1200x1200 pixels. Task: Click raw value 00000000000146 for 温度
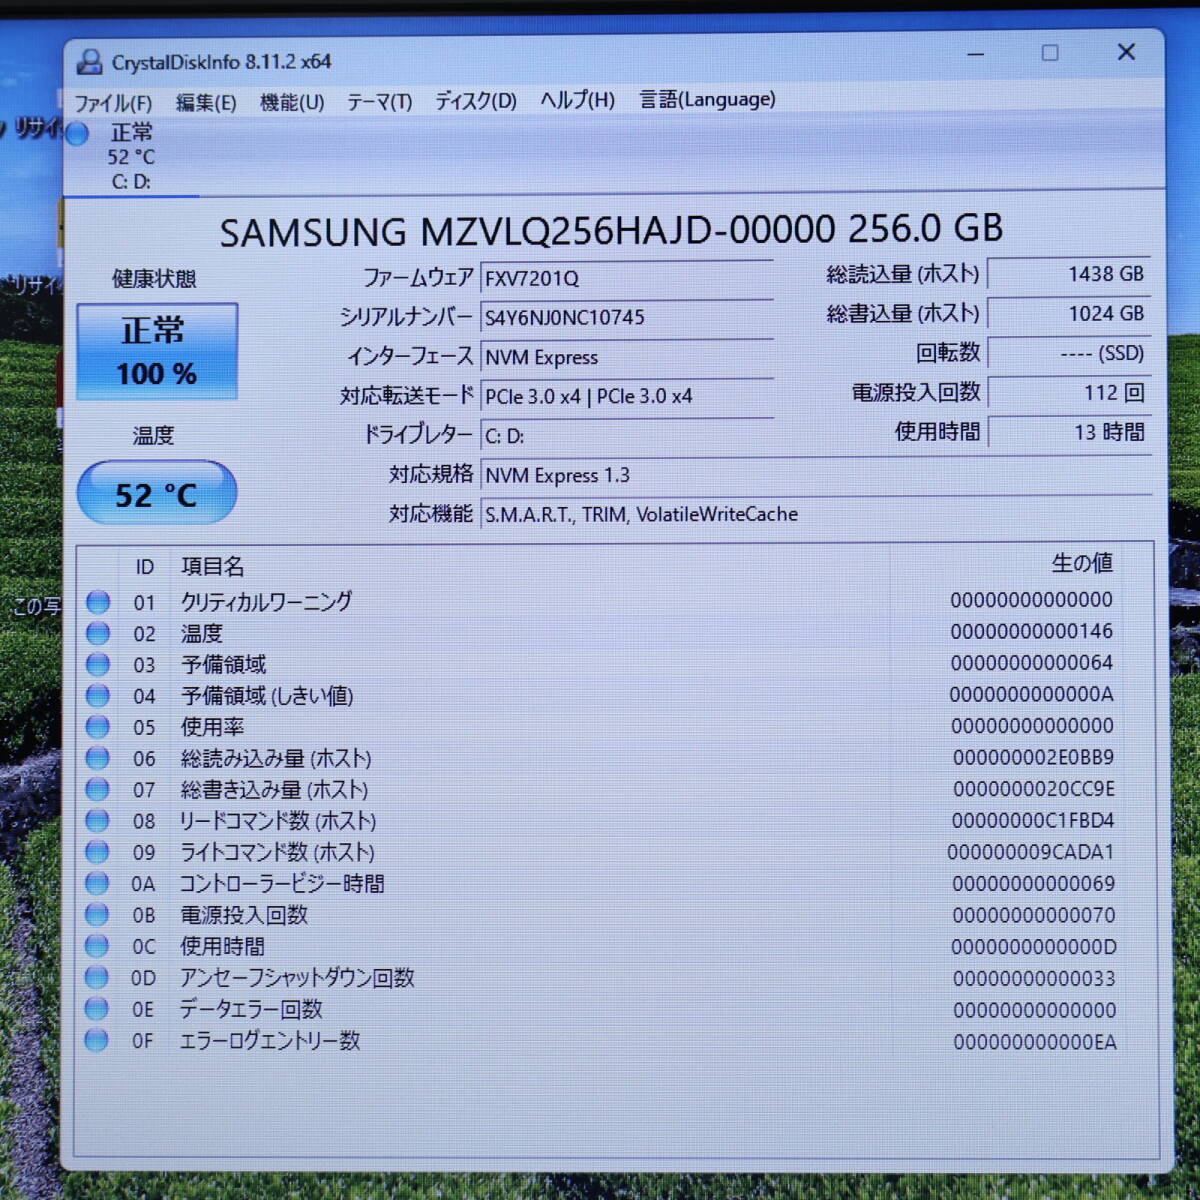pyautogui.click(x=1031, y=631)
